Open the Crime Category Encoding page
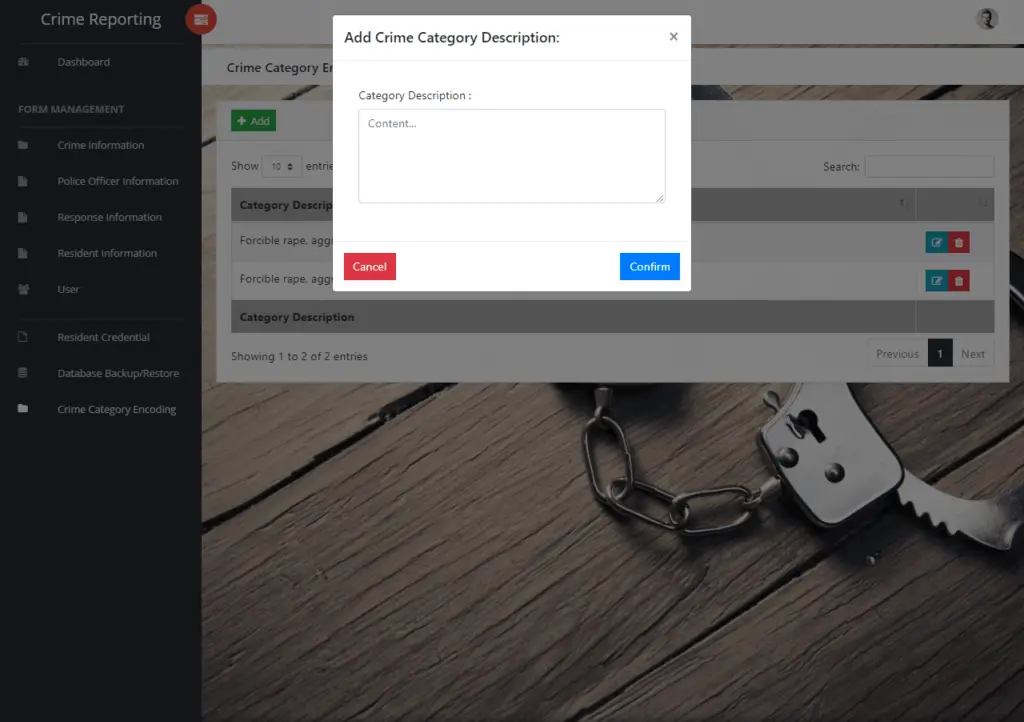1024x722 pixels. (x=22, y=409)
